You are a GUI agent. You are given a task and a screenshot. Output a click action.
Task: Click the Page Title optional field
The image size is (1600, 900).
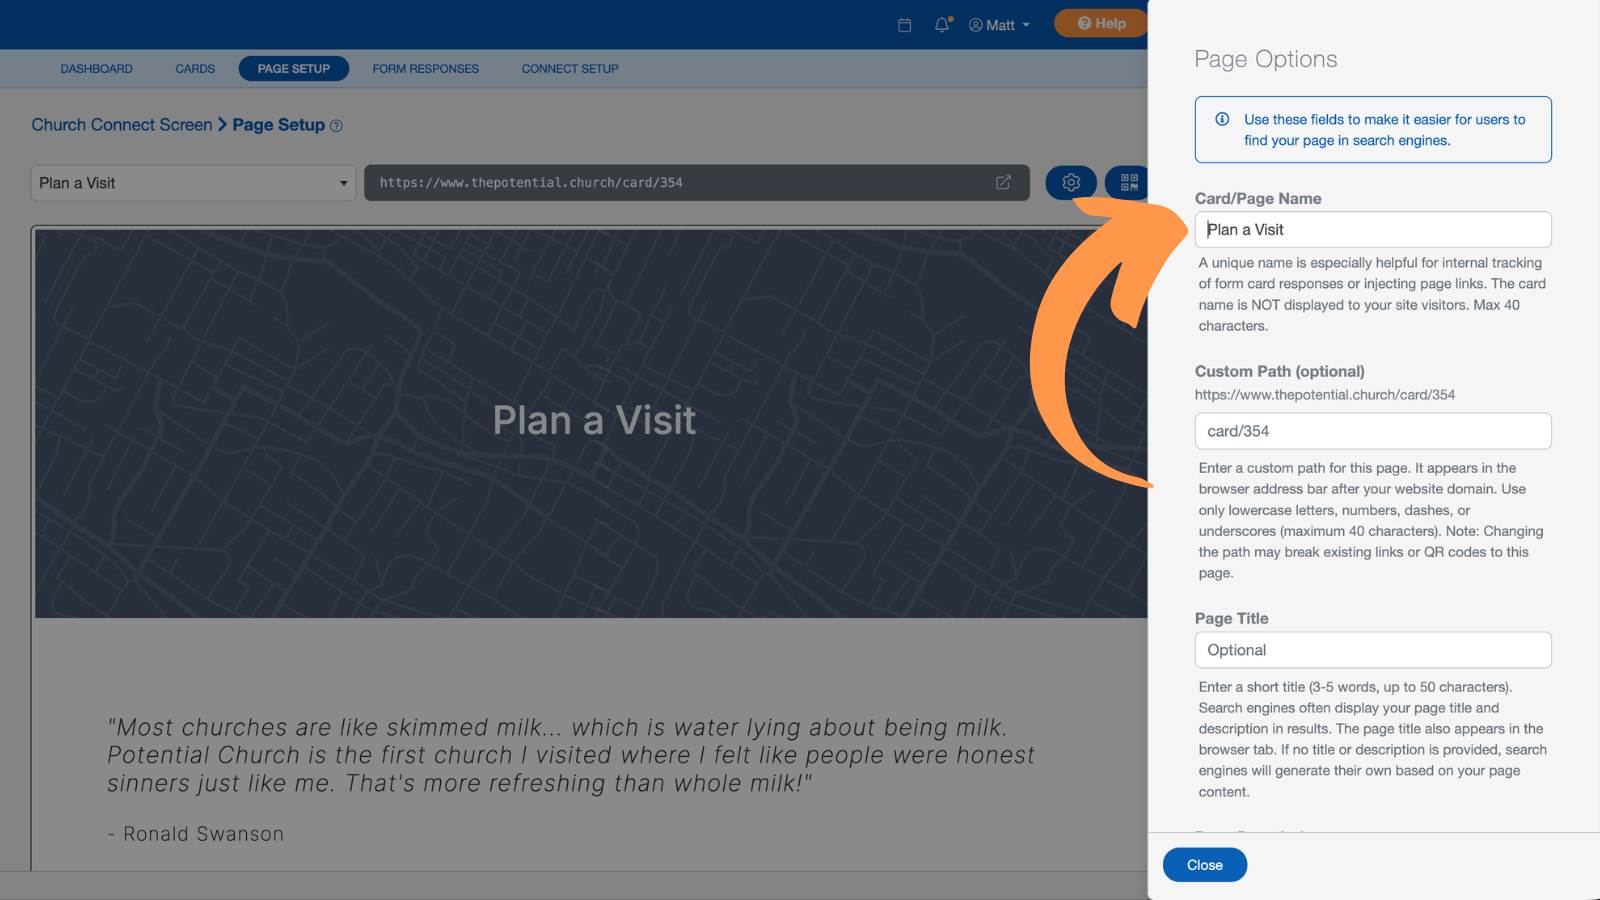tap(1373, 650)
